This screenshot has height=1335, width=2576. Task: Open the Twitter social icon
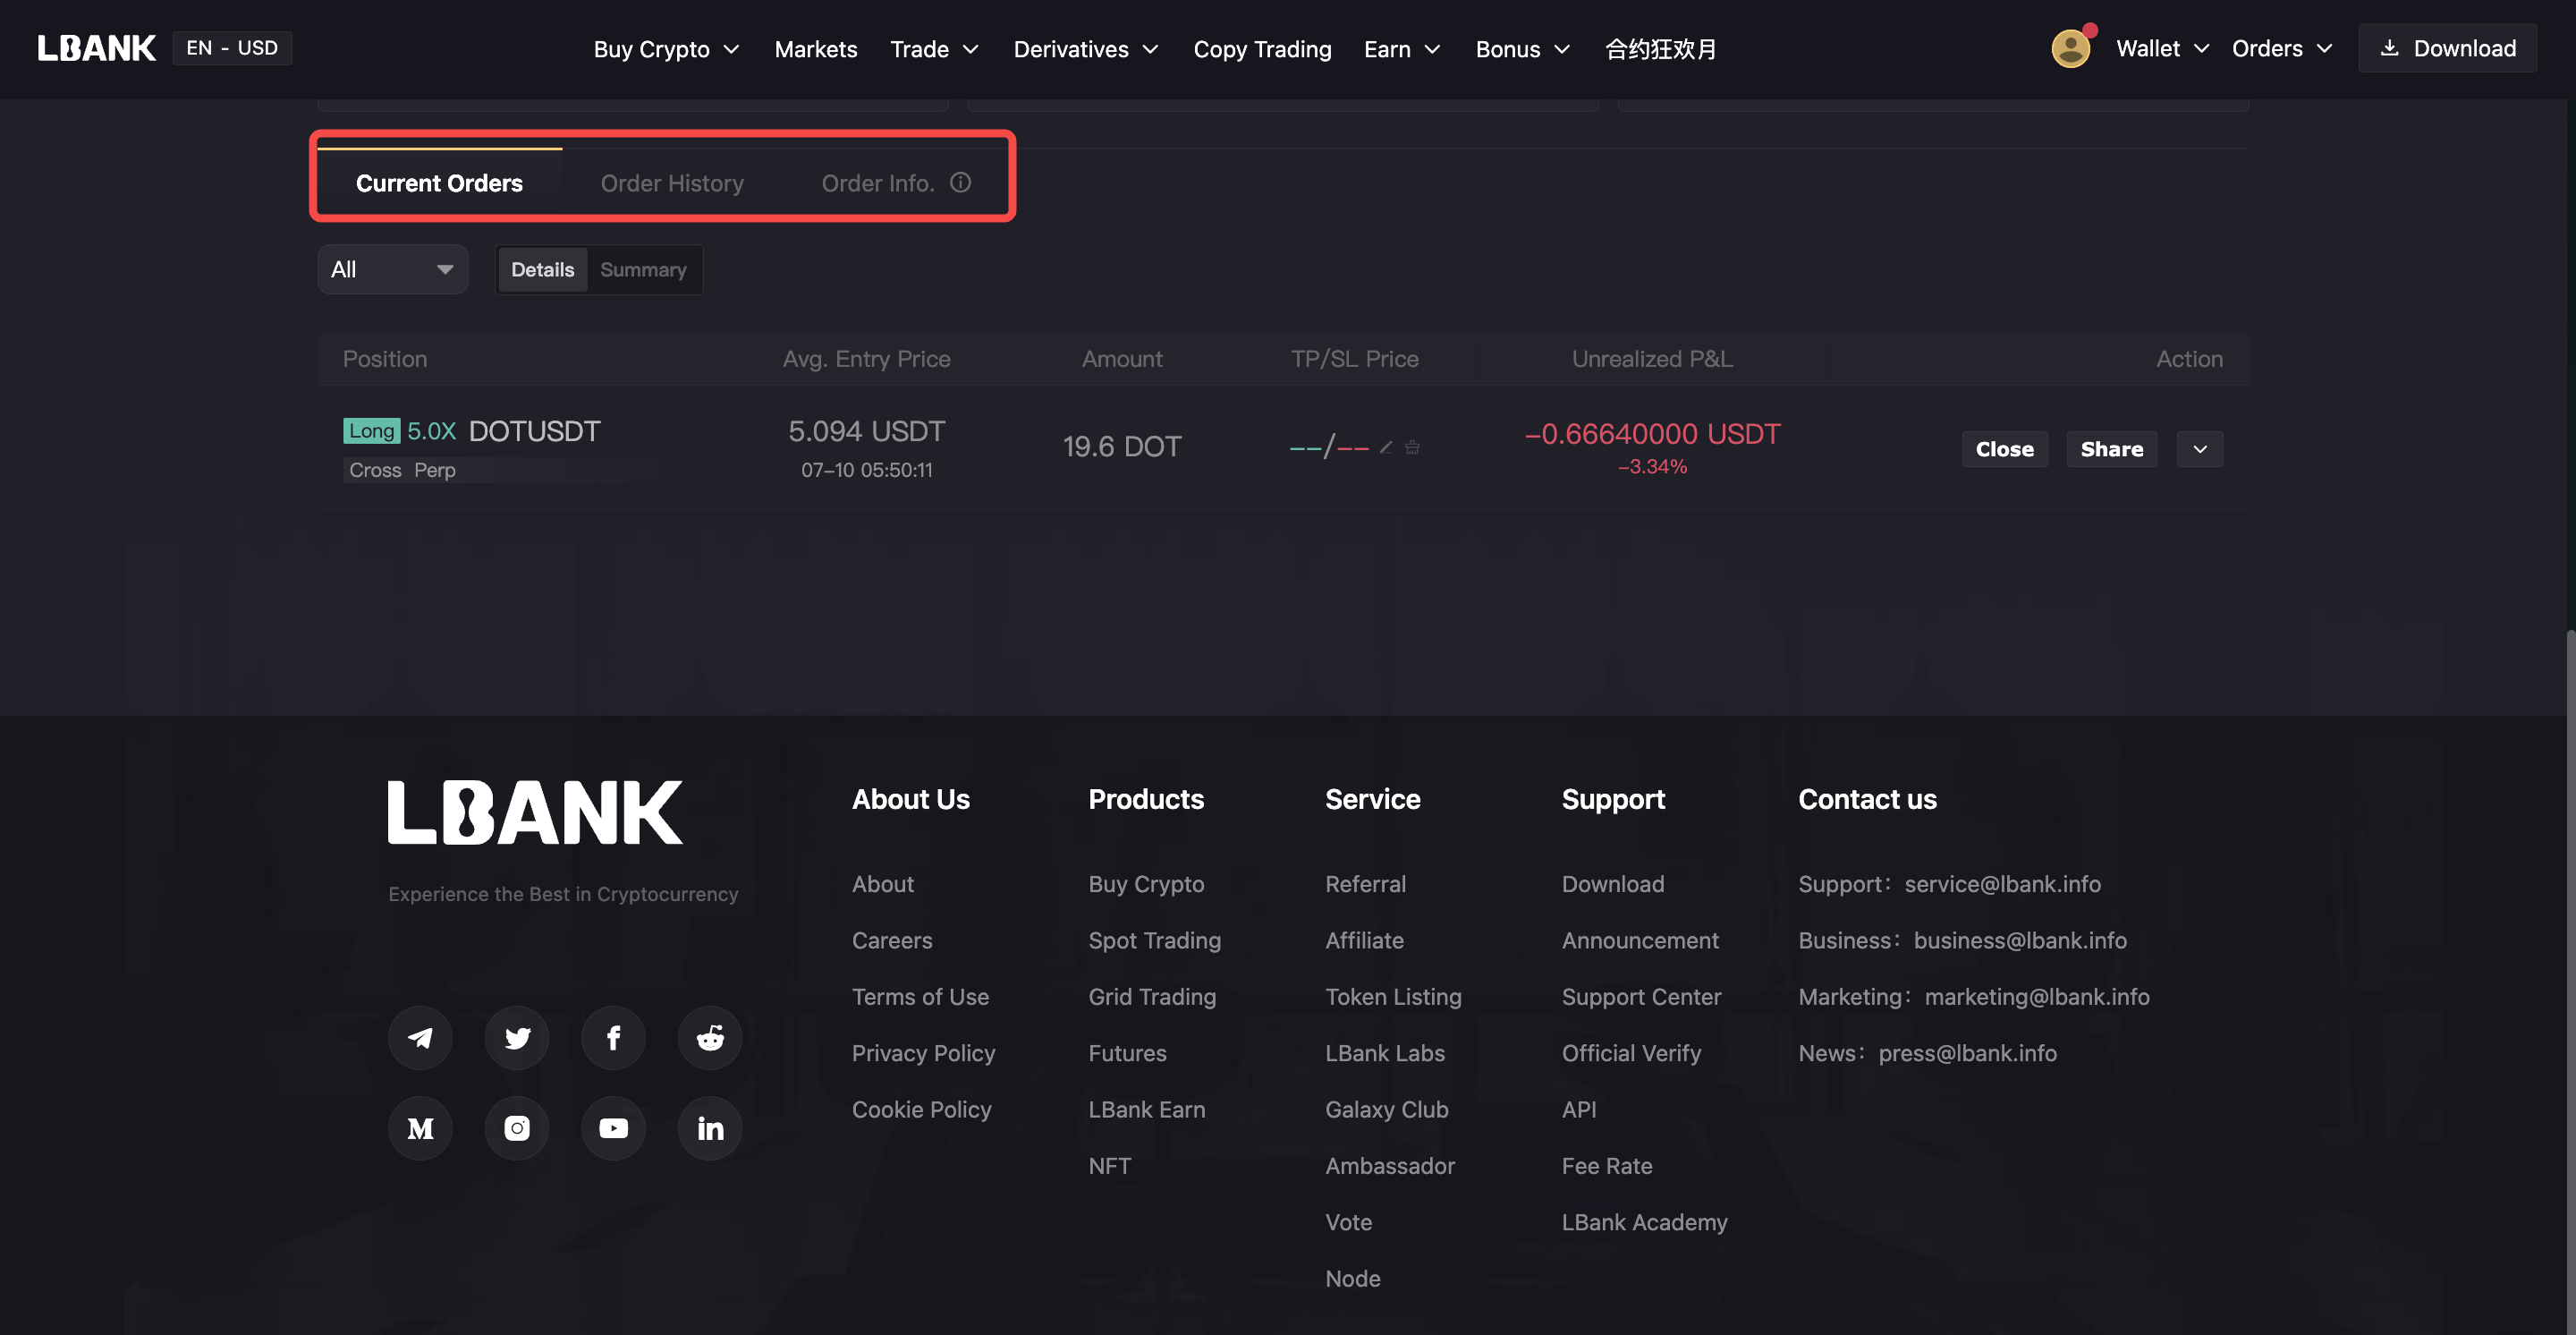pos(517,1037)
